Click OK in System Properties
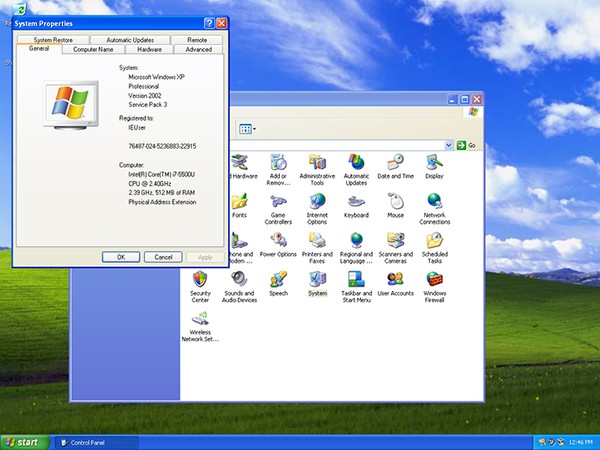600x450 pixels. coord(121,257)
